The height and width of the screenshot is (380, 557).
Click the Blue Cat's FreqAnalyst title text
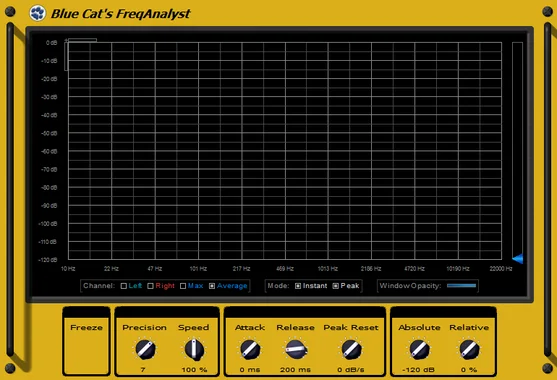[120, 14]
